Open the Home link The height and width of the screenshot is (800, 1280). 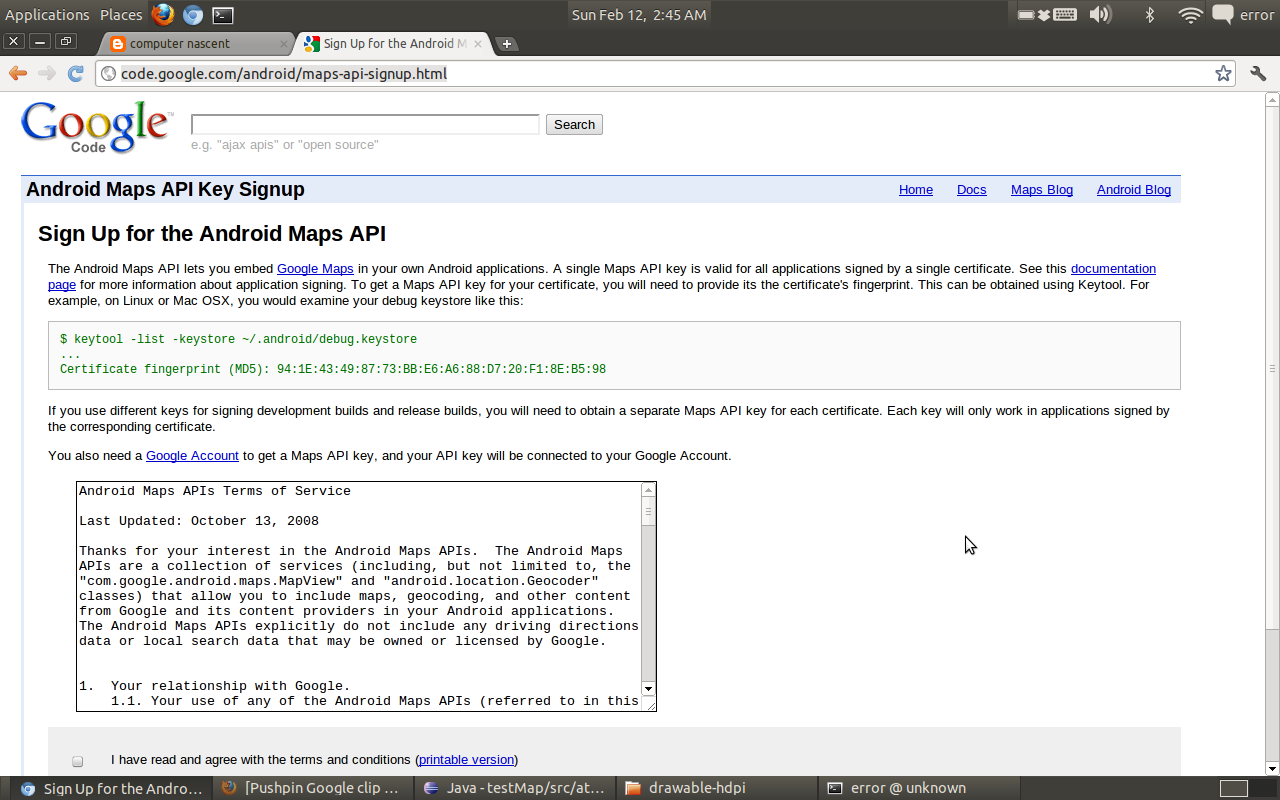[916, 190]
